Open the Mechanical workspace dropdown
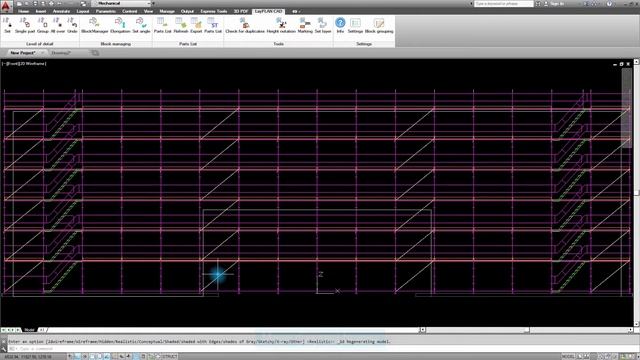 tap(122, 4)
